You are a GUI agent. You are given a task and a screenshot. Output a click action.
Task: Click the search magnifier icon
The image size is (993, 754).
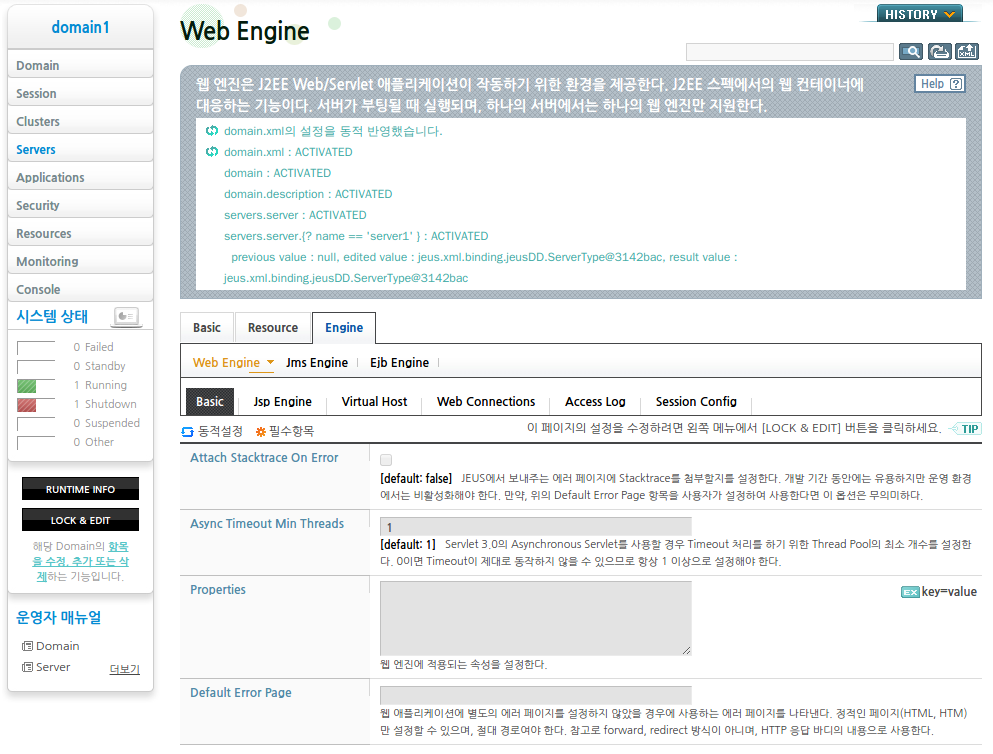tap(911, 51)
